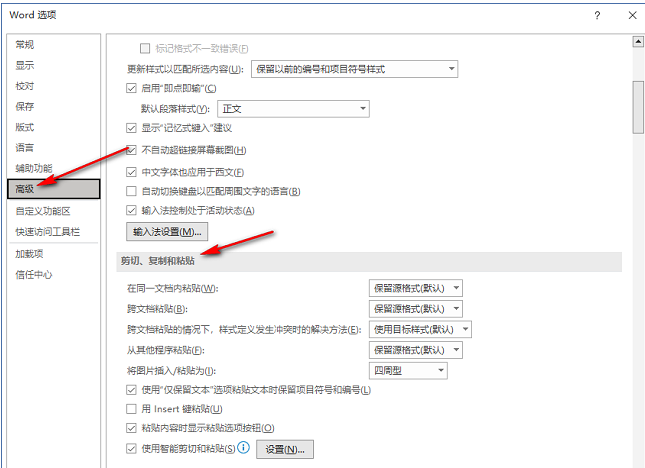The width and height of the screenshot is (645, 468).
Task: Enable 用 Insert 键粘贴 checkbox
Action: (x=131, y=409)
